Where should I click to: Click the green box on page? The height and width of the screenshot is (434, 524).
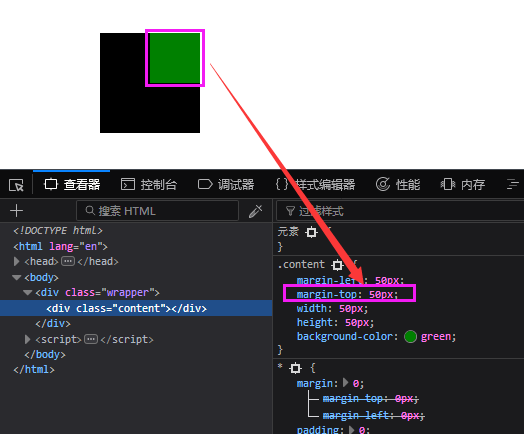[175, 58]
